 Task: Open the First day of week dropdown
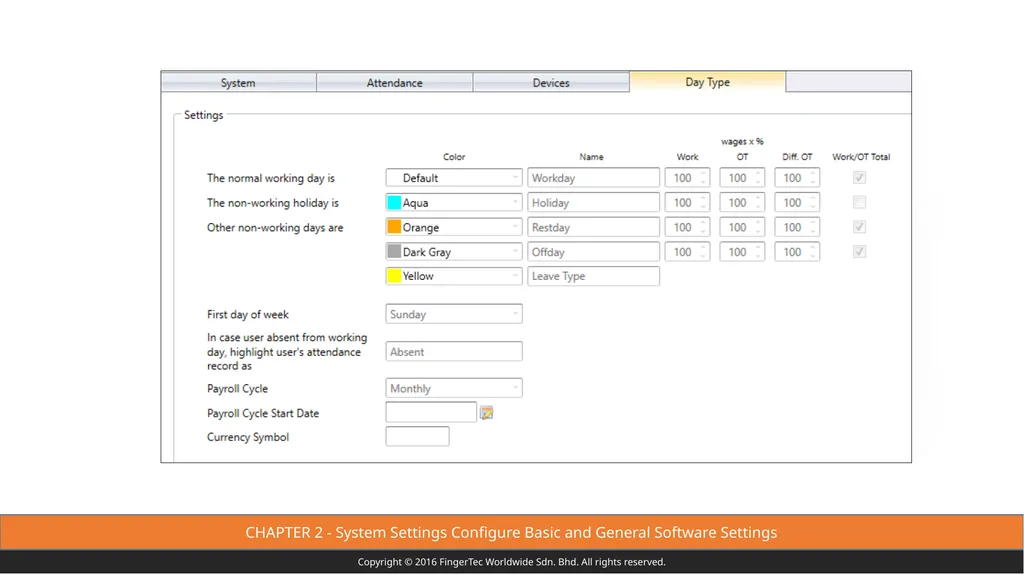(454, 314)
